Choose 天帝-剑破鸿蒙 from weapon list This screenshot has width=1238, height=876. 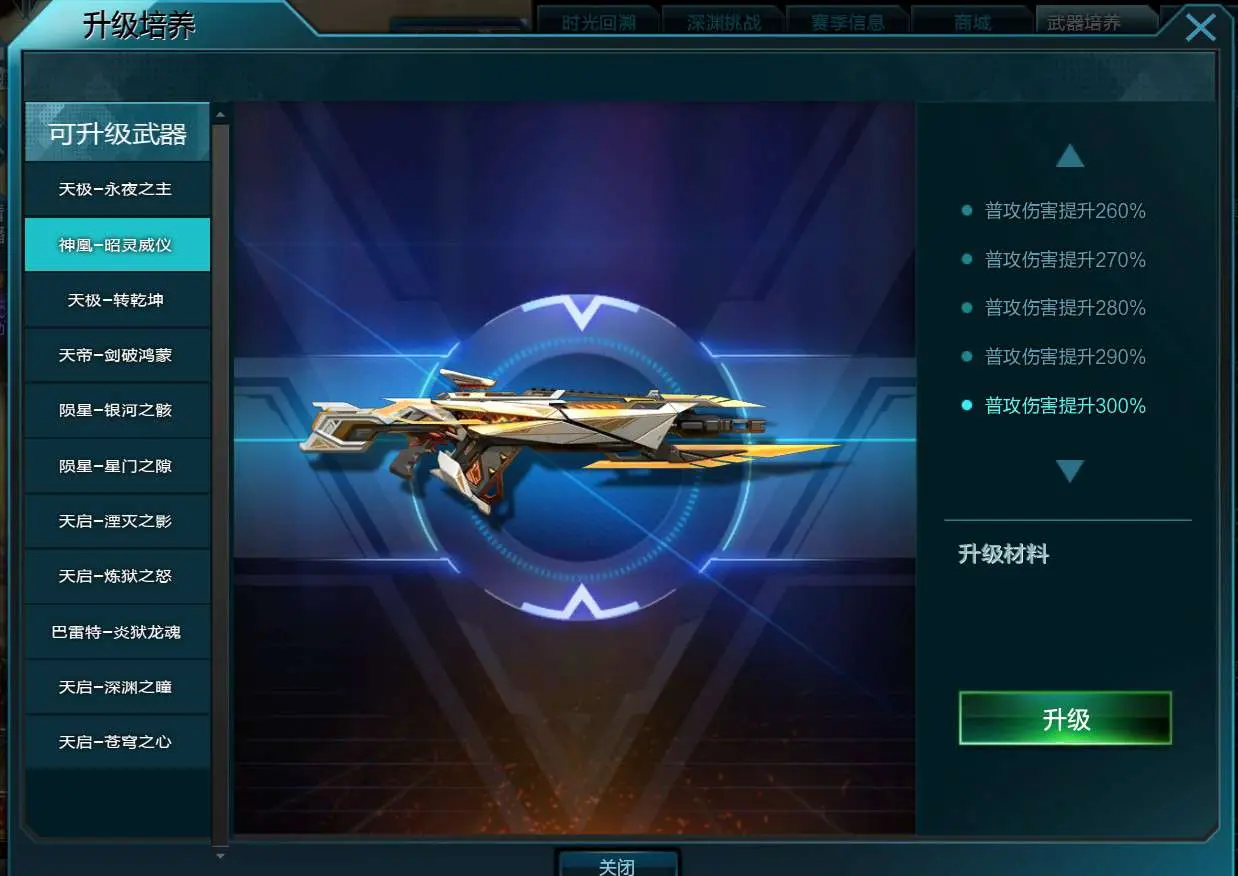point(117,355)
